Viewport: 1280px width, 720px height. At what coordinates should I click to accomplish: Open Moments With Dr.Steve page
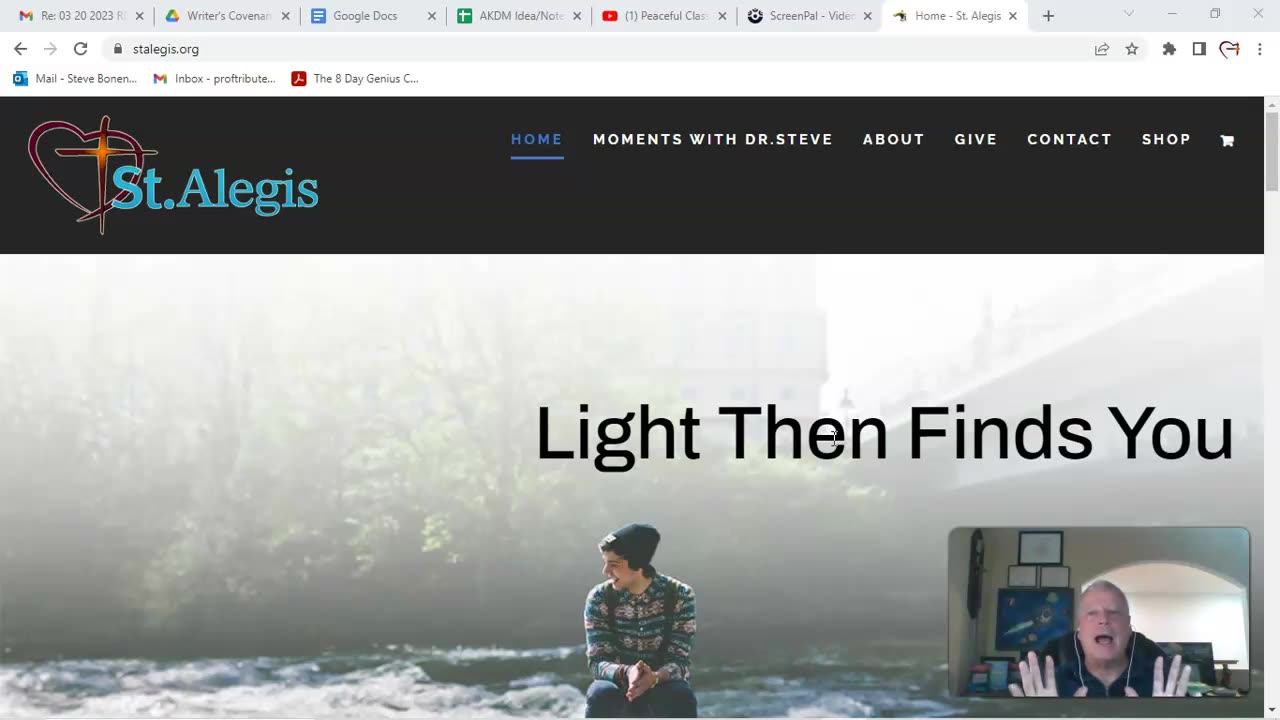[713, 139]
